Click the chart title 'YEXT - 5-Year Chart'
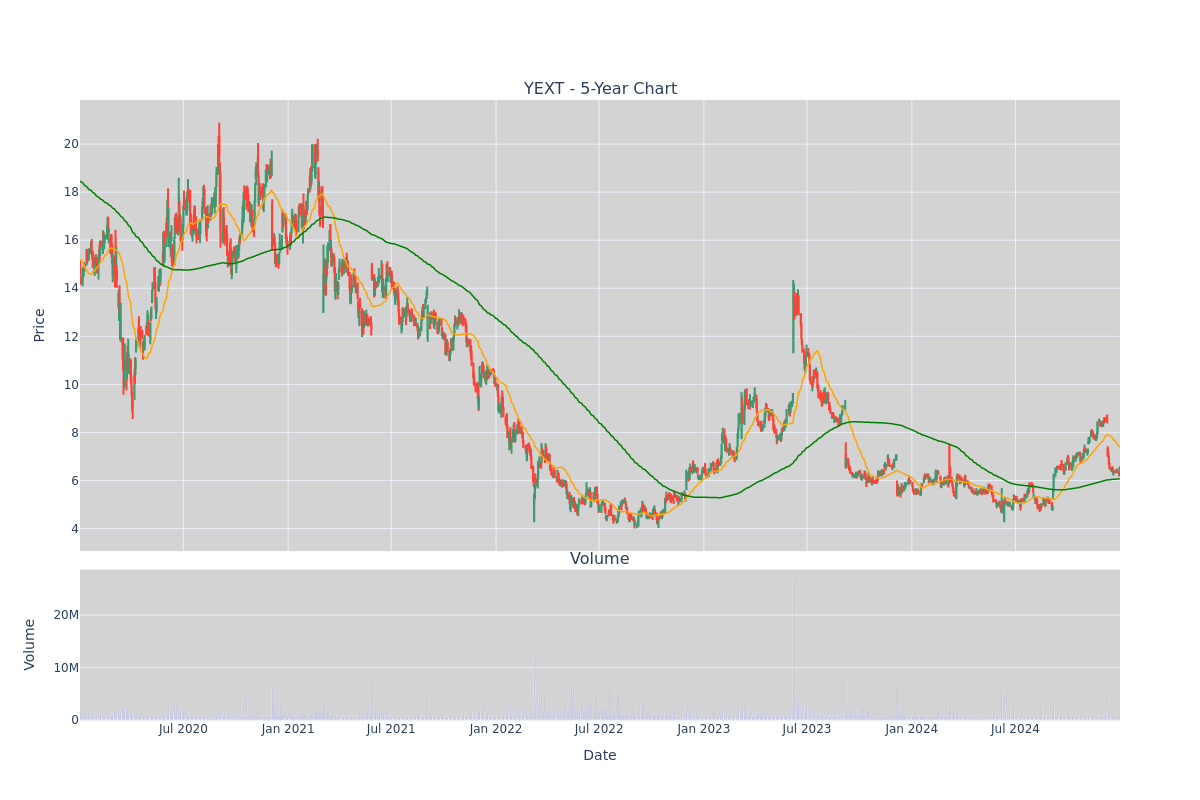The image size is (1200, 800). click(x=600, y=89)
